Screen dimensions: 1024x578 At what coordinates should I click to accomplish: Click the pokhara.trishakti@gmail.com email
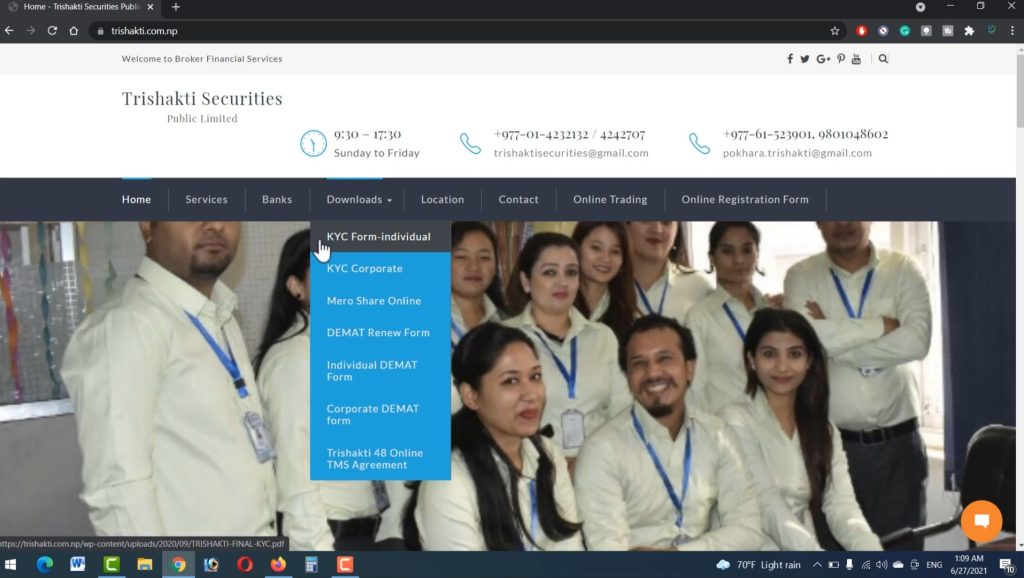pyautogui.click(x=797, y=153)
